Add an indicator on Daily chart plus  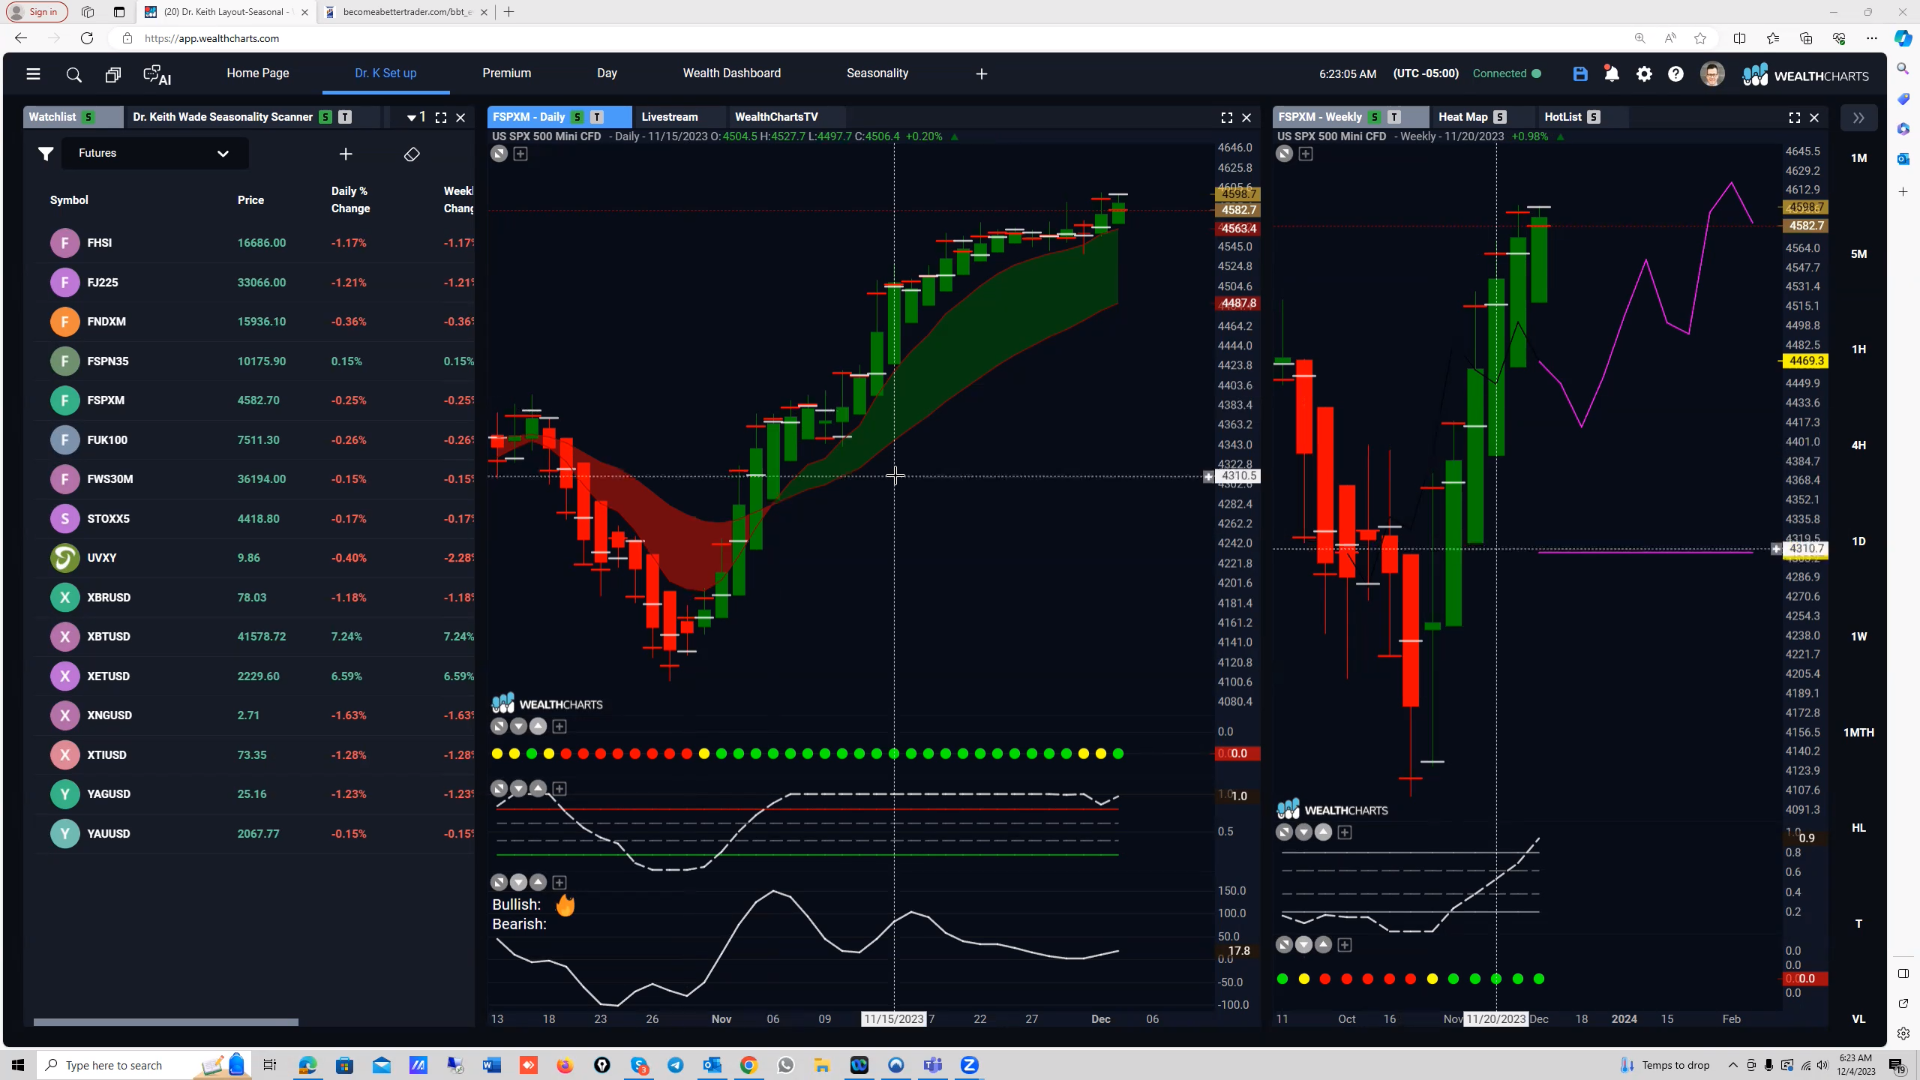[x=521, y=154]
